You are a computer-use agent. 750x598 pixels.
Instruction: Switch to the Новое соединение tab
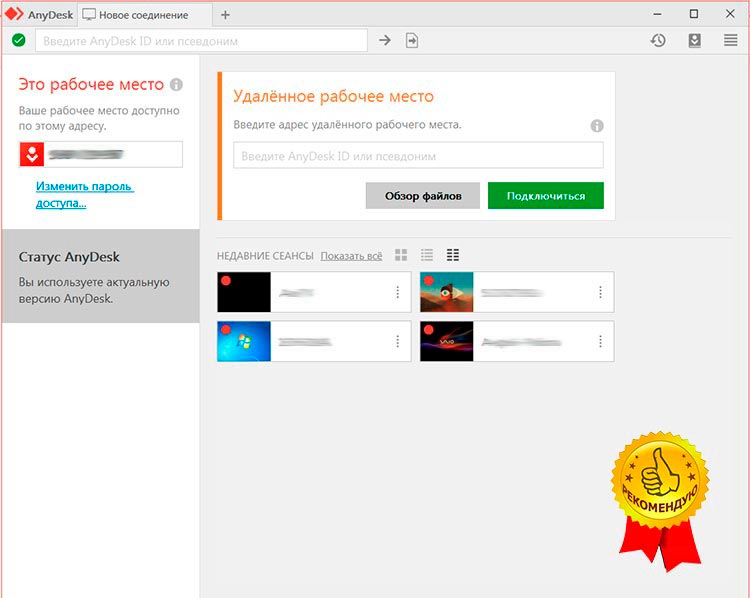143,15
